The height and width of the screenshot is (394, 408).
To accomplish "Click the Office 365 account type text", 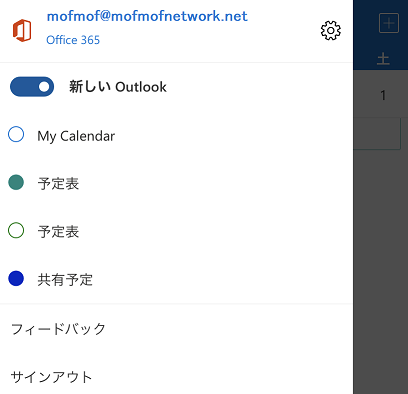I will pyautogui.click(x=73, y=40).
